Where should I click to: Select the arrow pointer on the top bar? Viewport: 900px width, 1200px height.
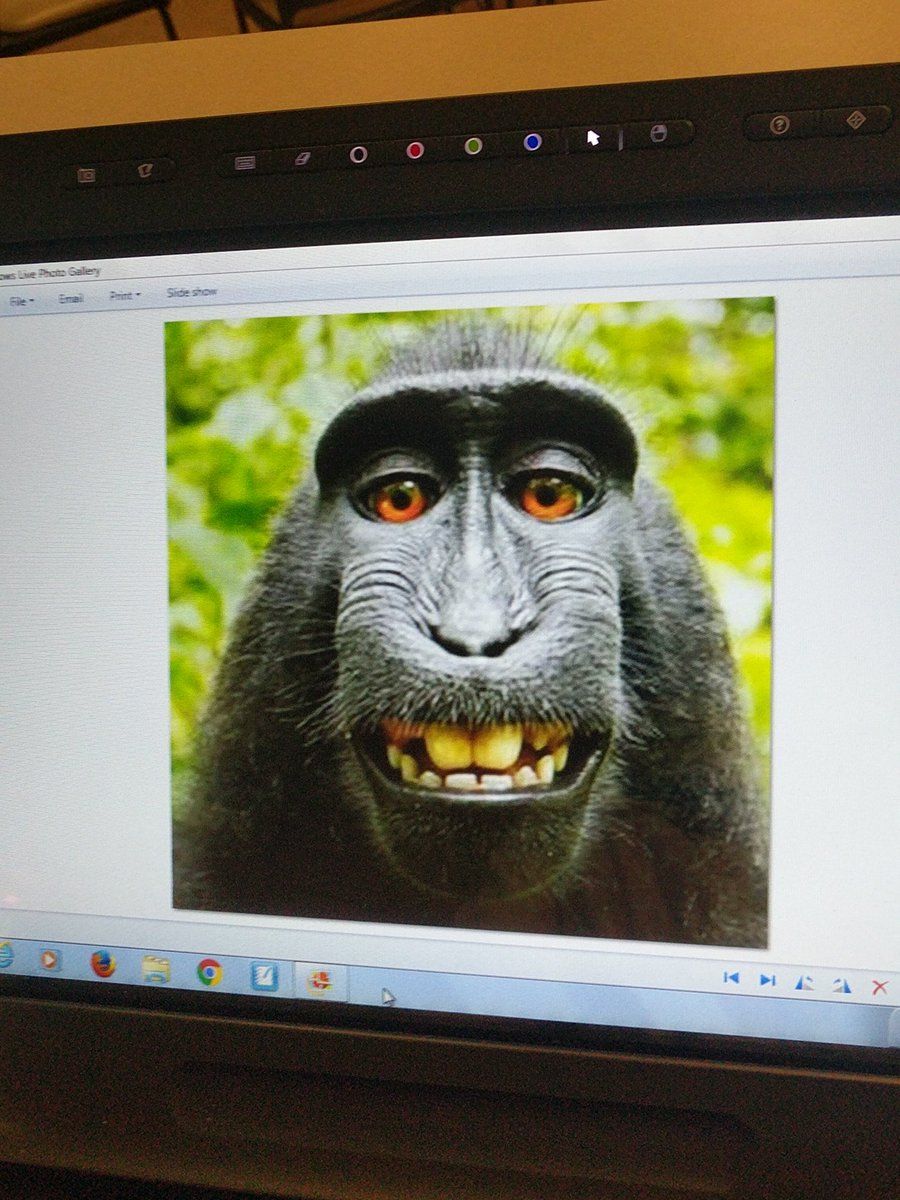click(593, 138)
